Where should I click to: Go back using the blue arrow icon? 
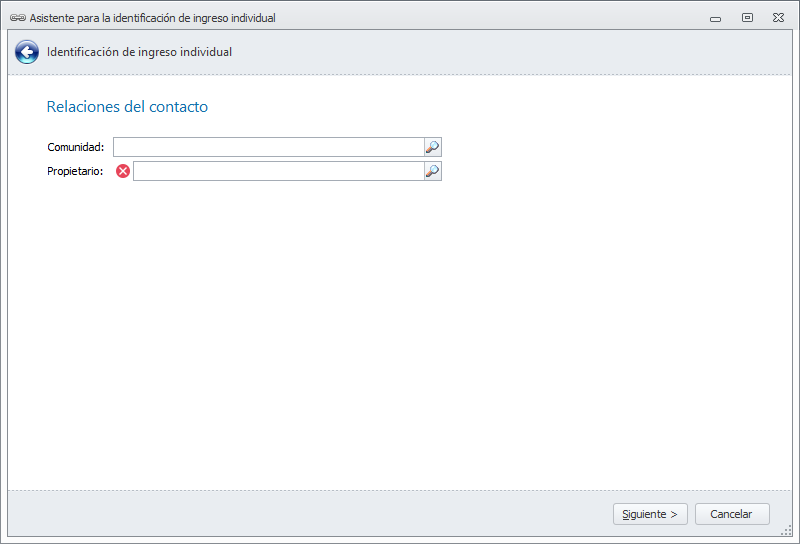(x=27, y=52)
